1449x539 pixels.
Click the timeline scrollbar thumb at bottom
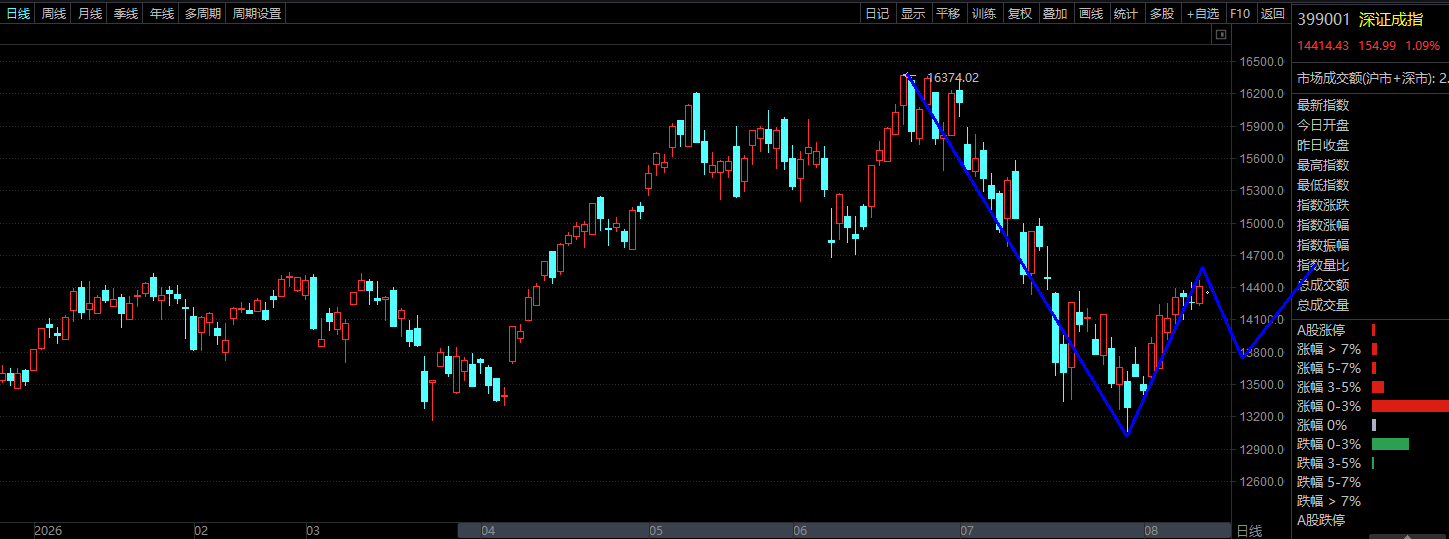843,531
